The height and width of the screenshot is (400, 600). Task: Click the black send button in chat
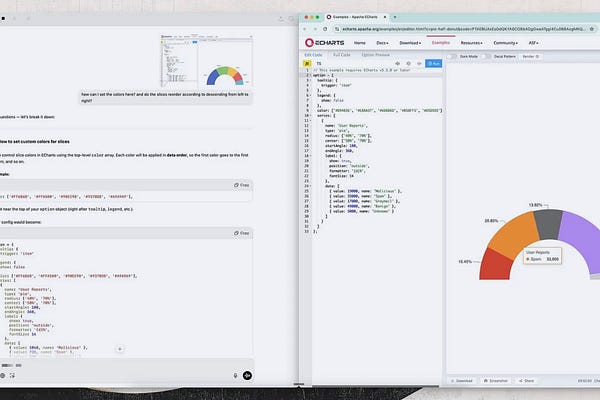(x=248, y=376)
